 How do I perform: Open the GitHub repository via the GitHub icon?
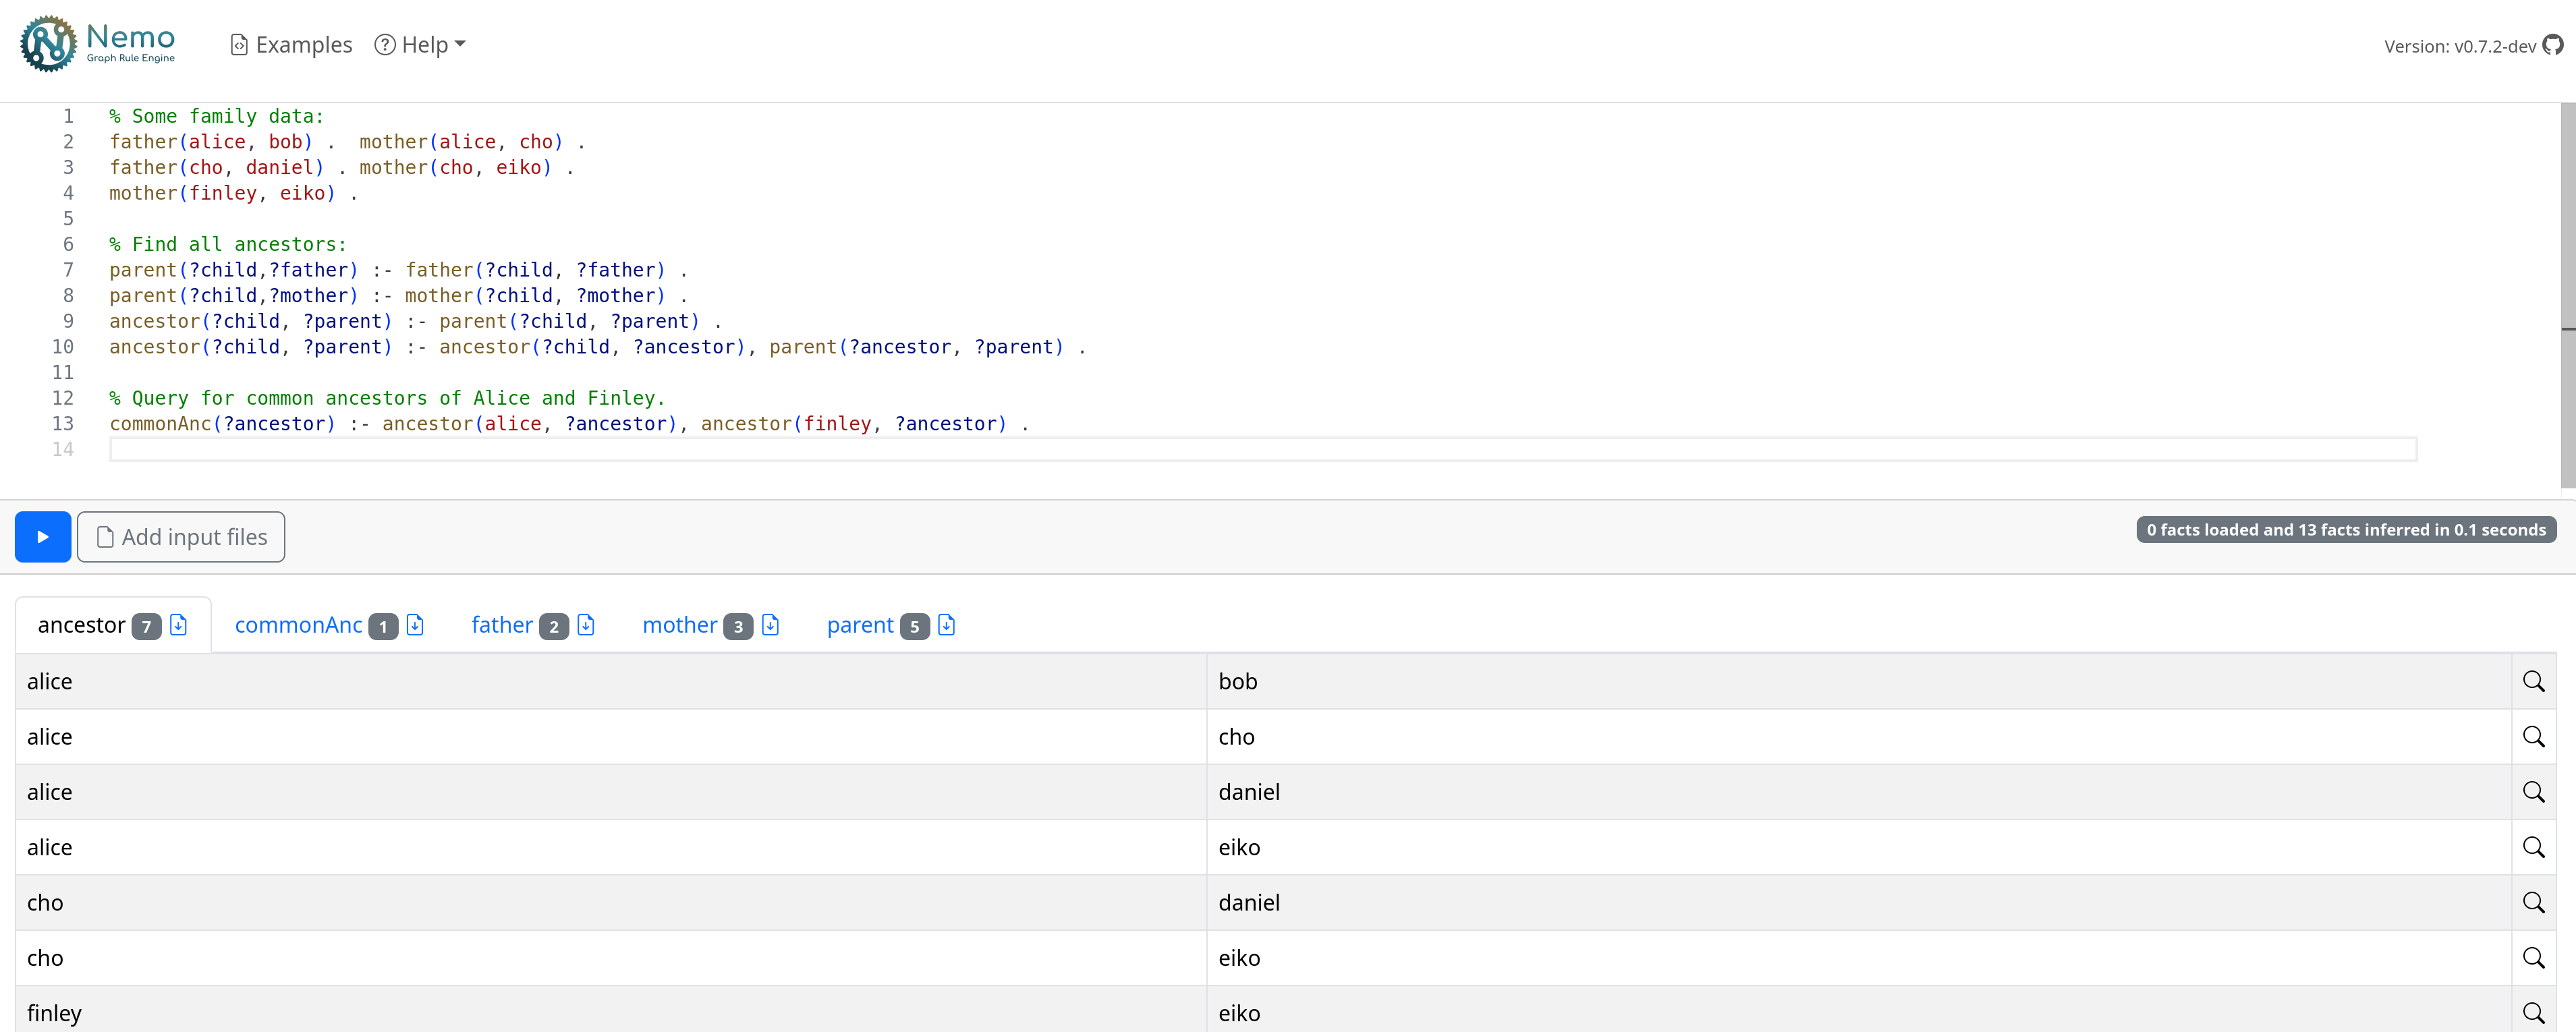(2553, 45)
